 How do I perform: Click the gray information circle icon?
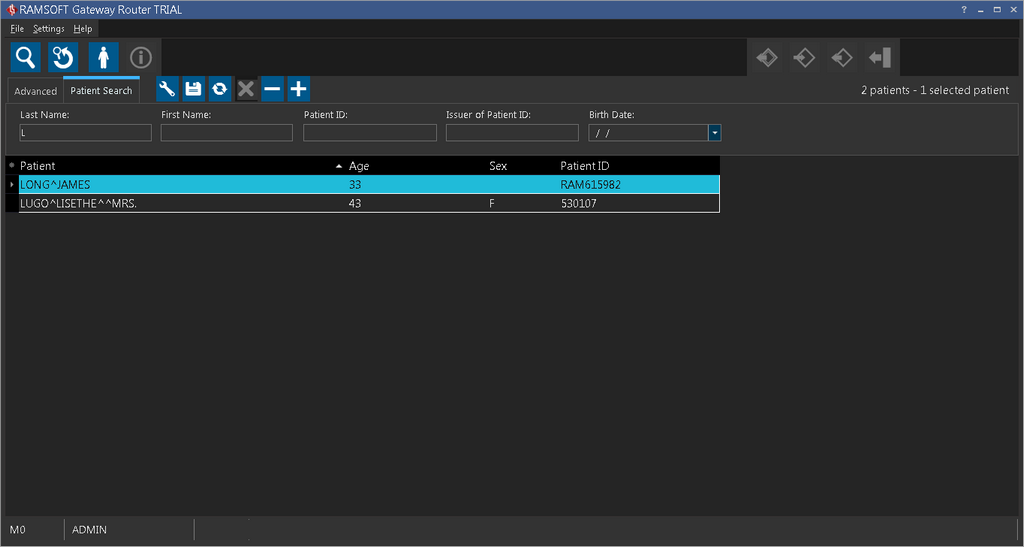[141, 57]
